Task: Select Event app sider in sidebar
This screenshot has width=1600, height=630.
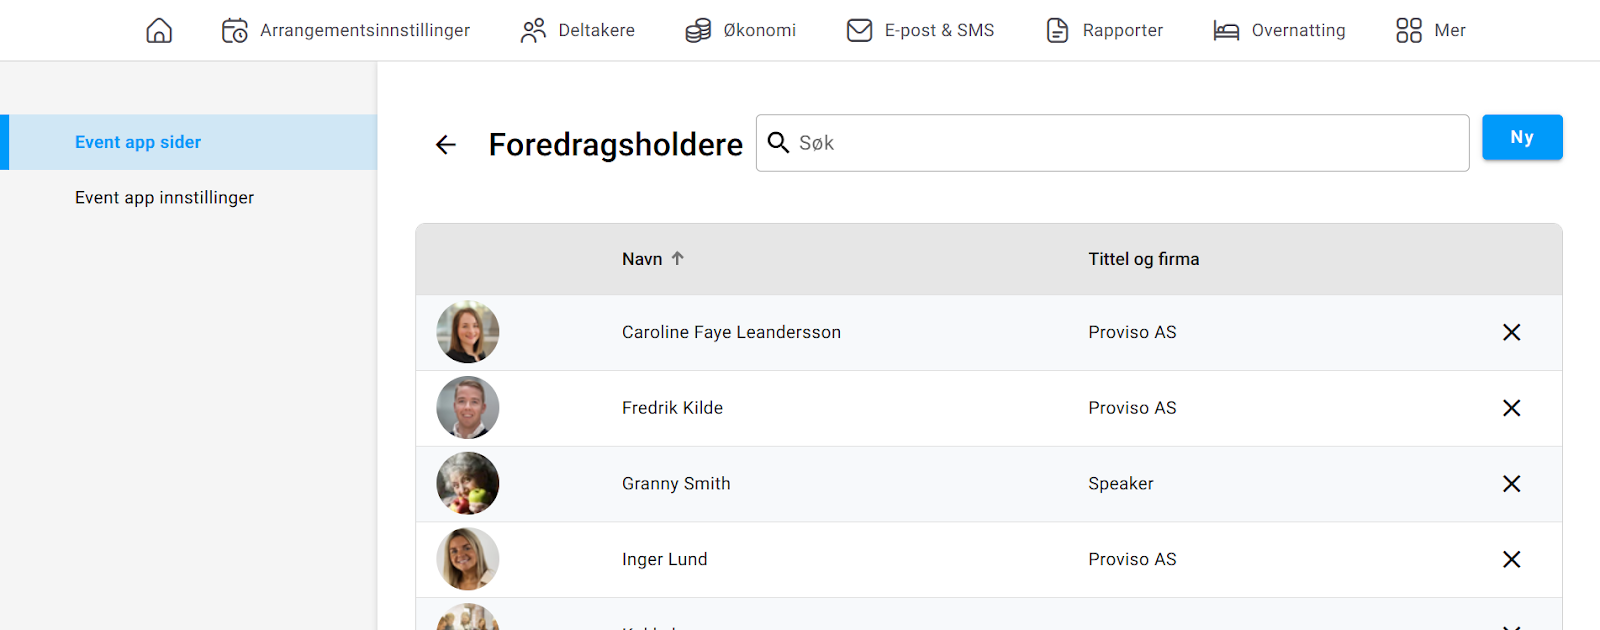Action: [x=189, y=142]
